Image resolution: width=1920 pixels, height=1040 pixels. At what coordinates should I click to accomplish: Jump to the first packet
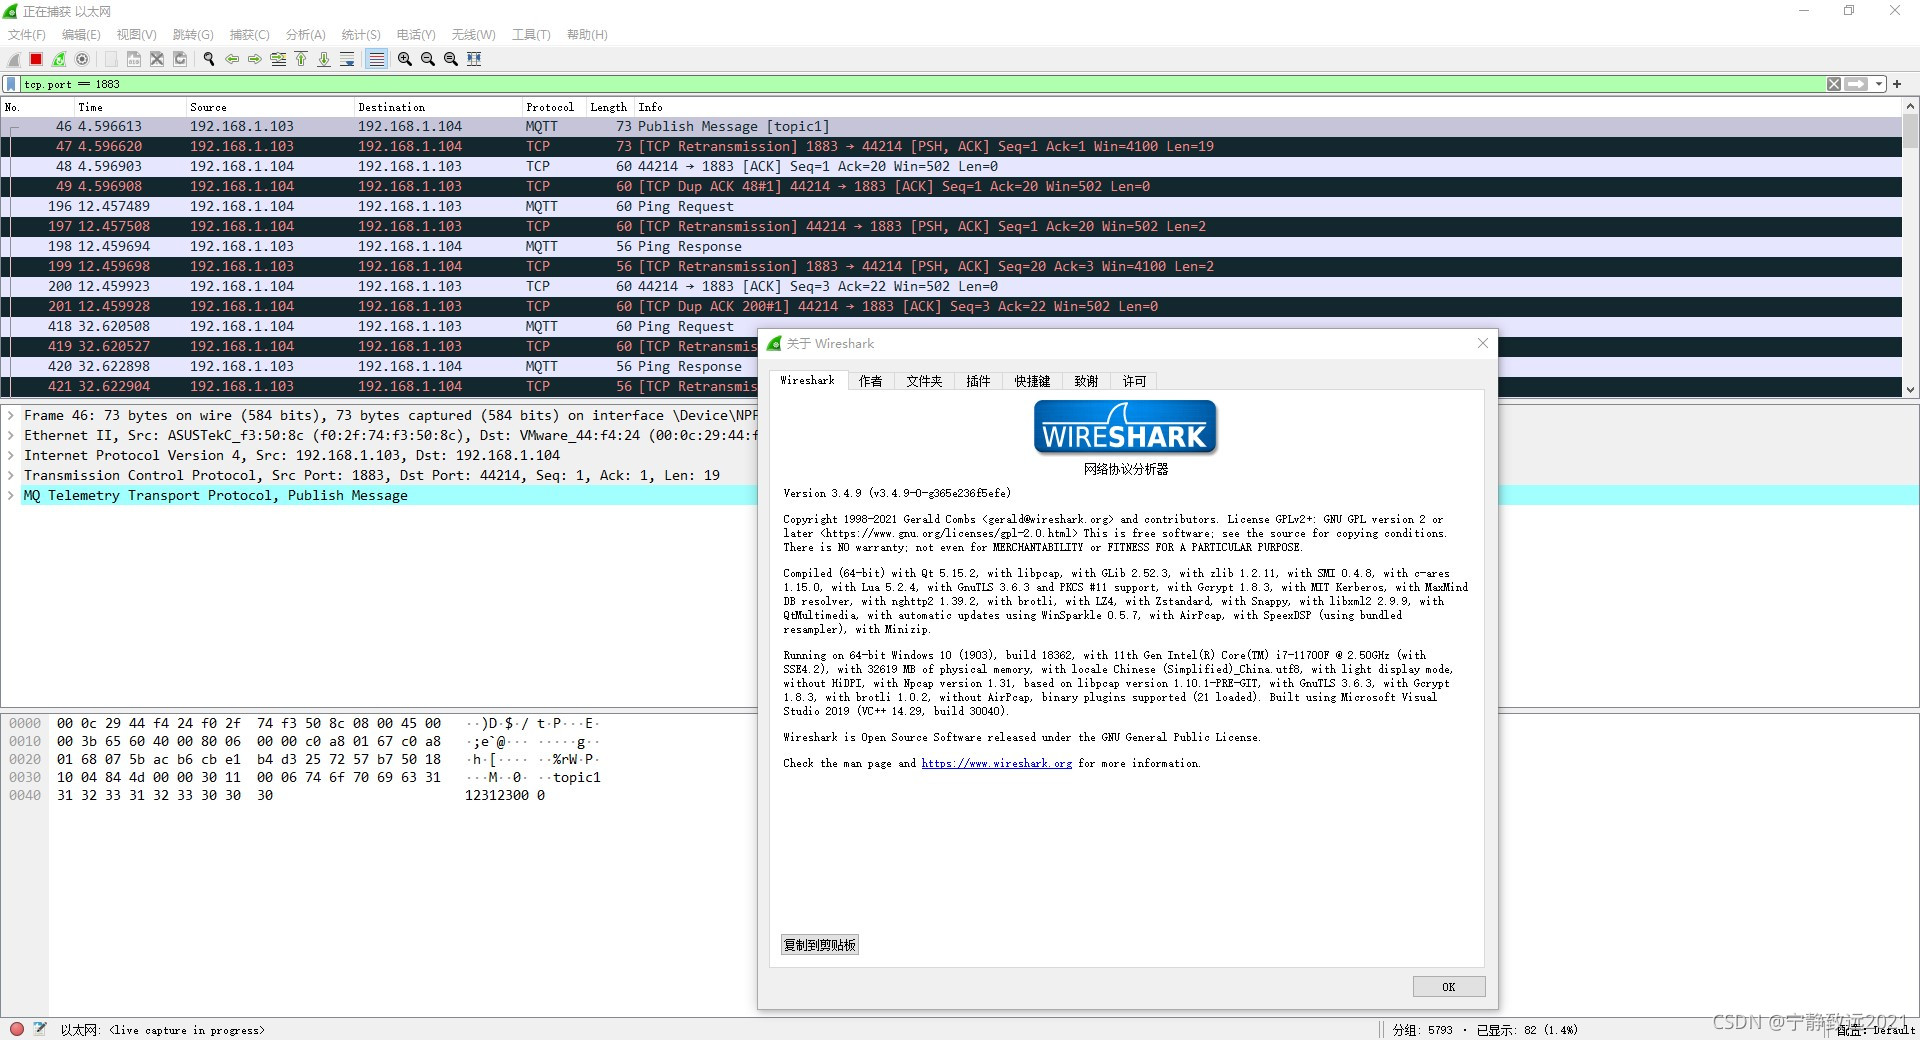(x=301, y=59)
